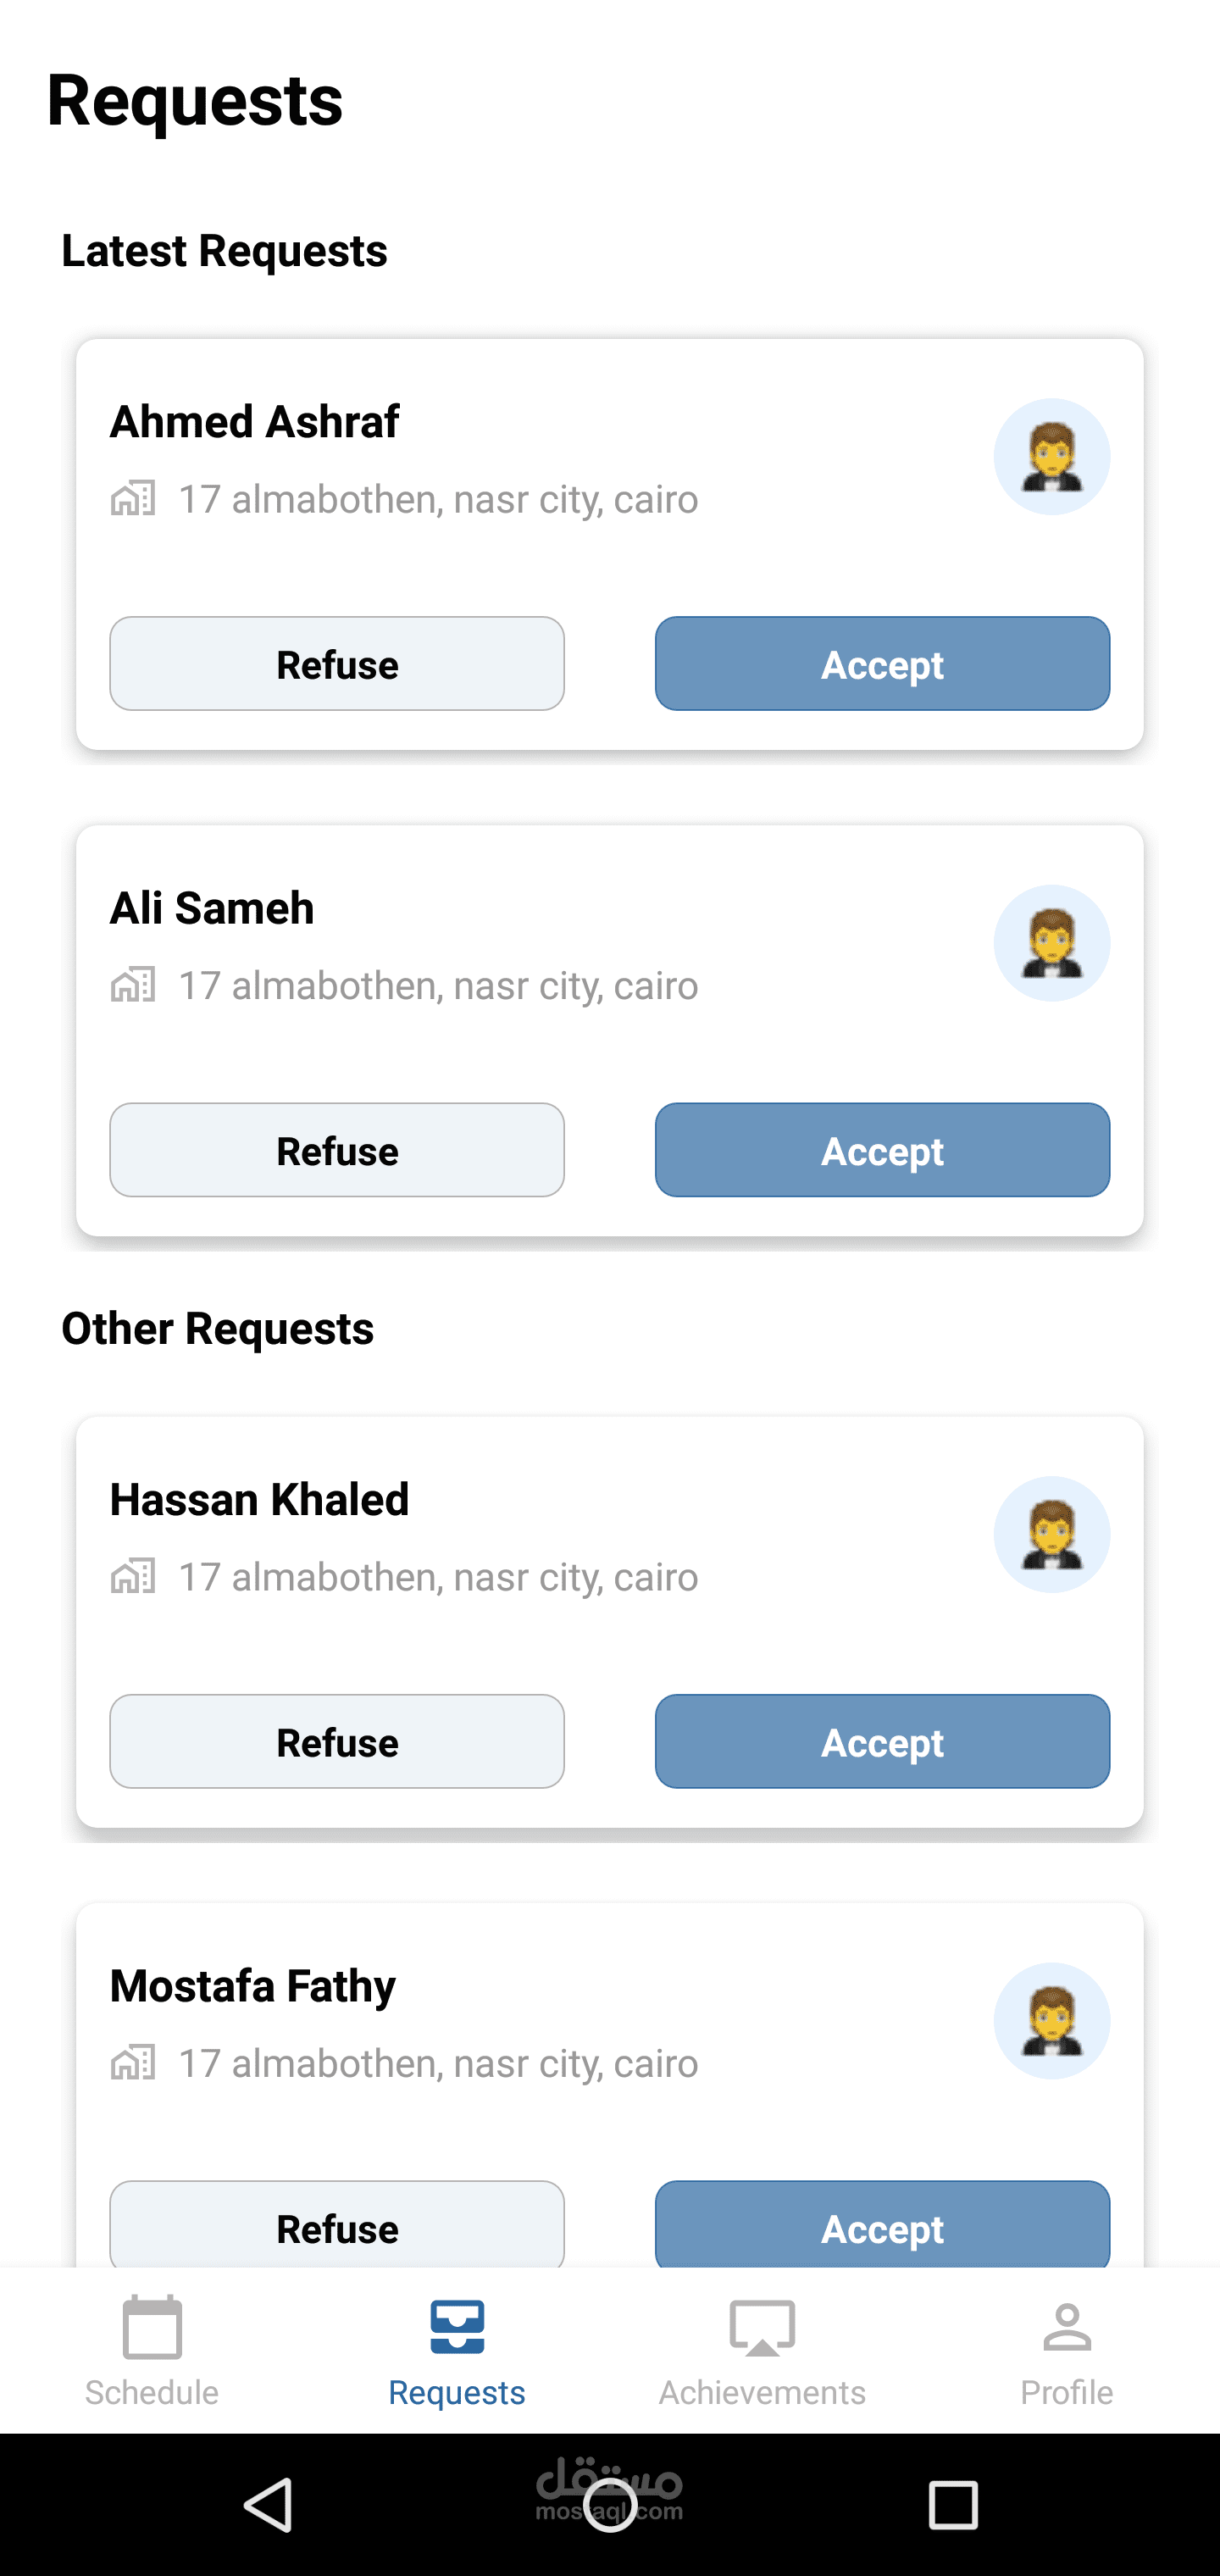Open the Schedule tab
The width and height of the screenshot is (1220, 2576).
pyautogui.click(x=152, y=2350)
